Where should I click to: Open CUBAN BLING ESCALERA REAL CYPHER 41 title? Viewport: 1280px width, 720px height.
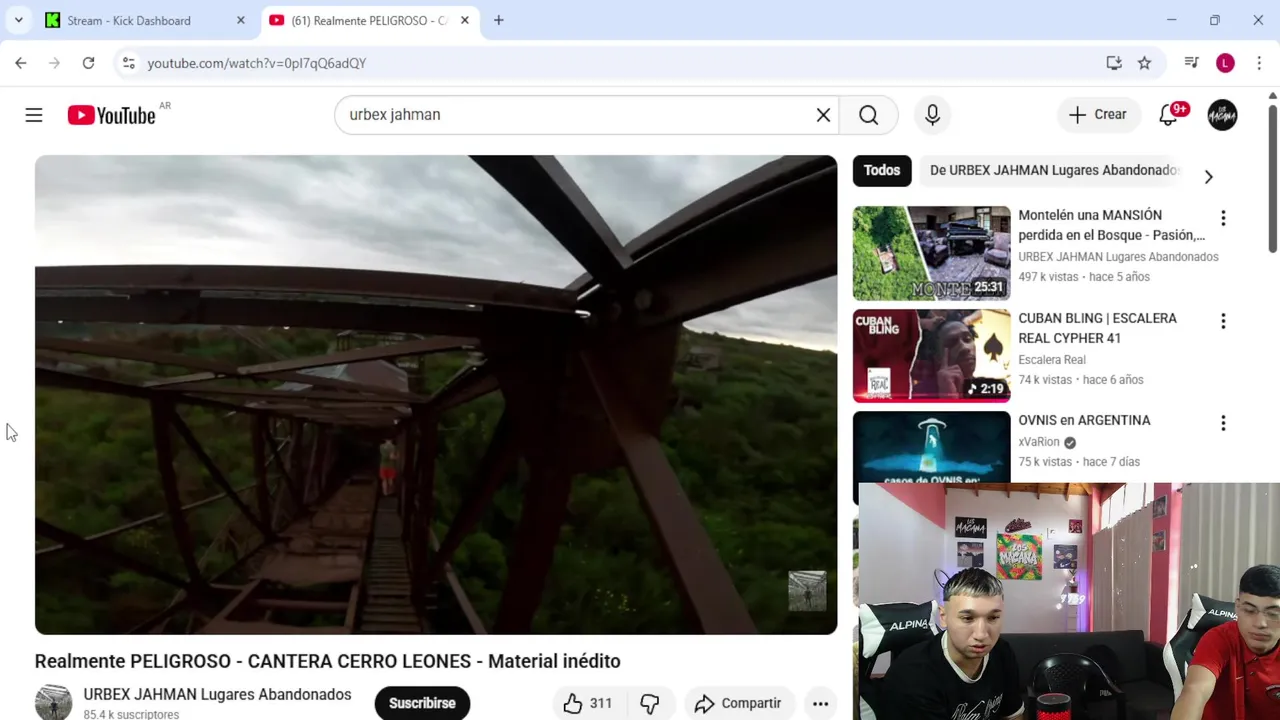(x=1097, y=328)
